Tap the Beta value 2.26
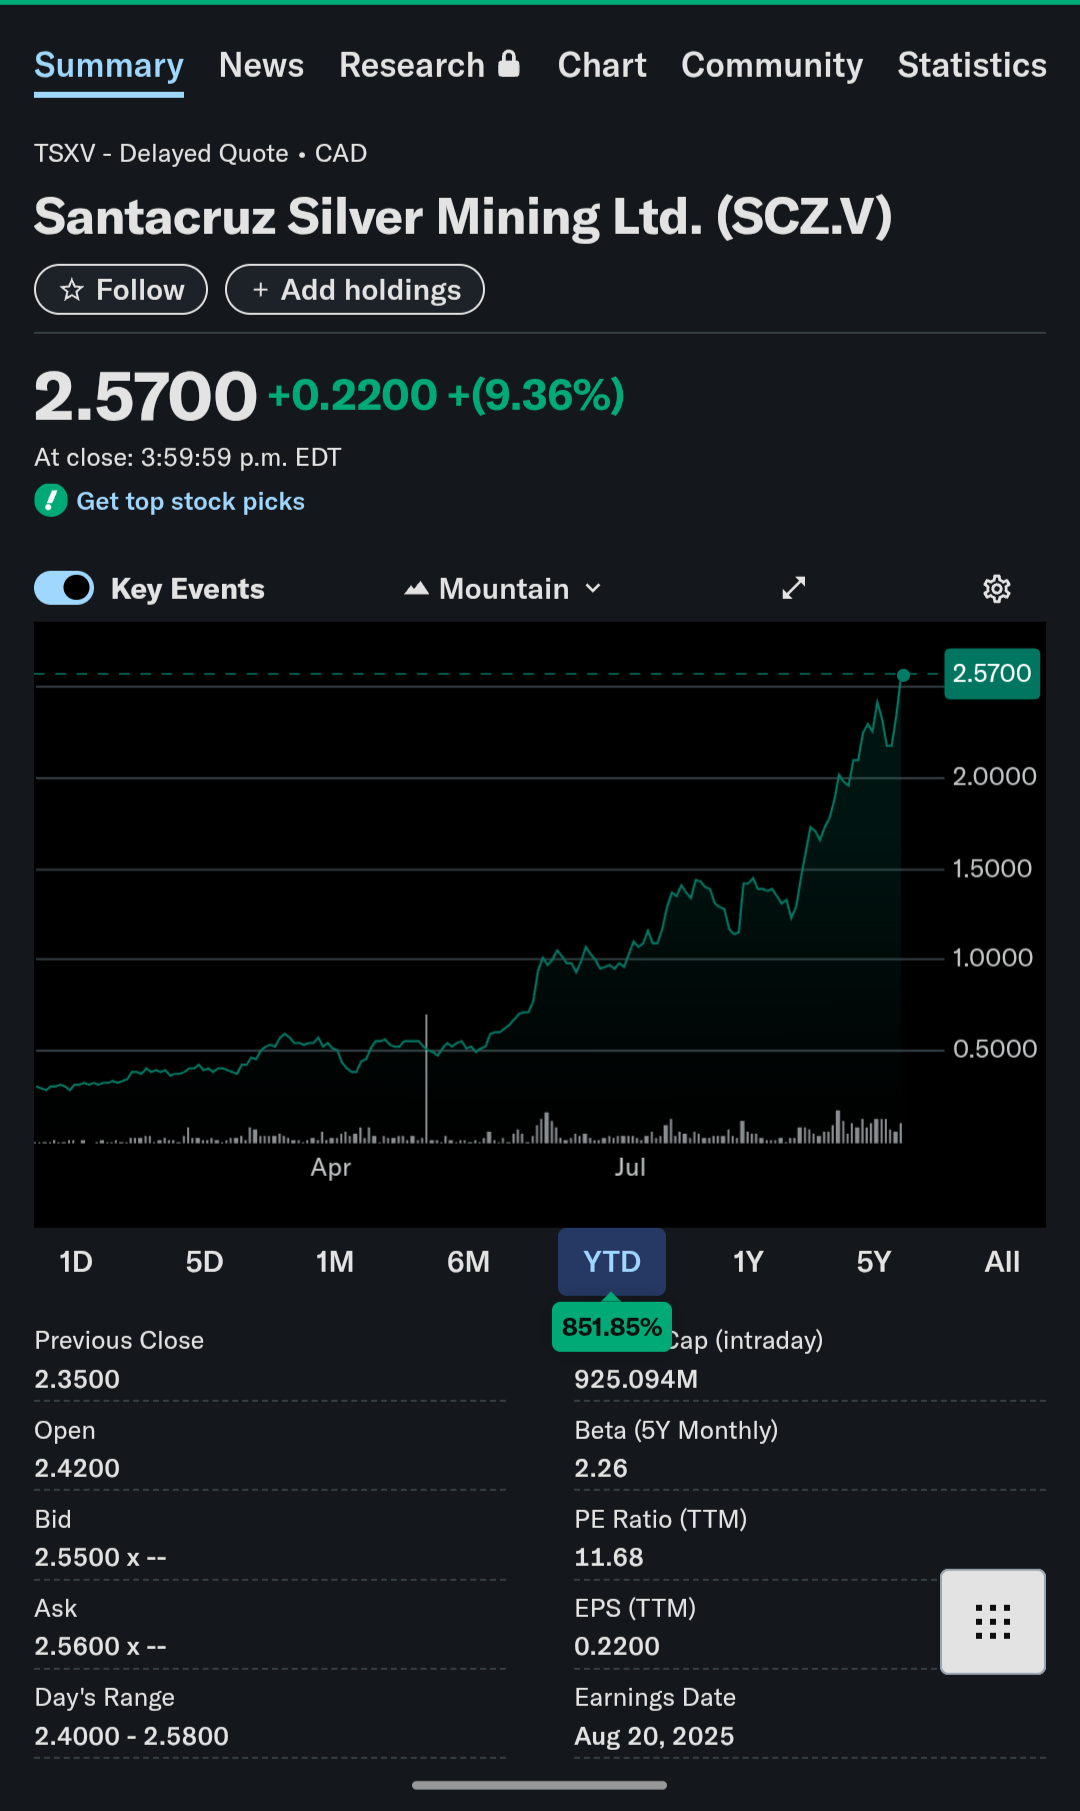Screen dimensions: 1080x1811 point(601,1468)
